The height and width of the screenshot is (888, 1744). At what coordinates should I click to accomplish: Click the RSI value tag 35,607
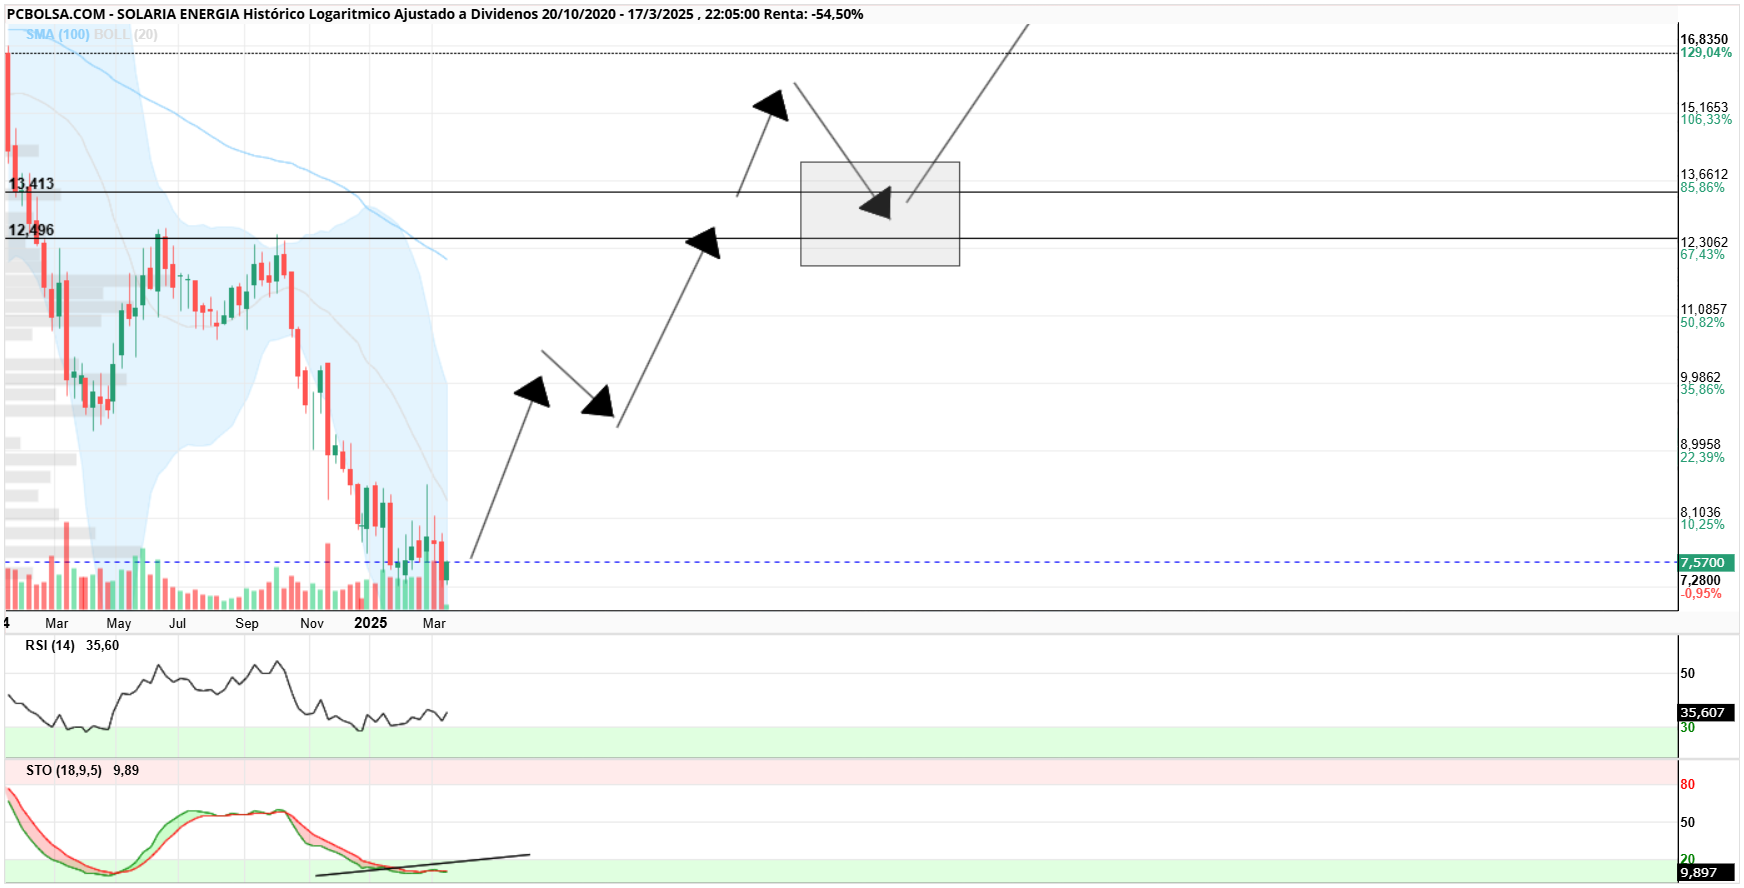coord(1706,713)
